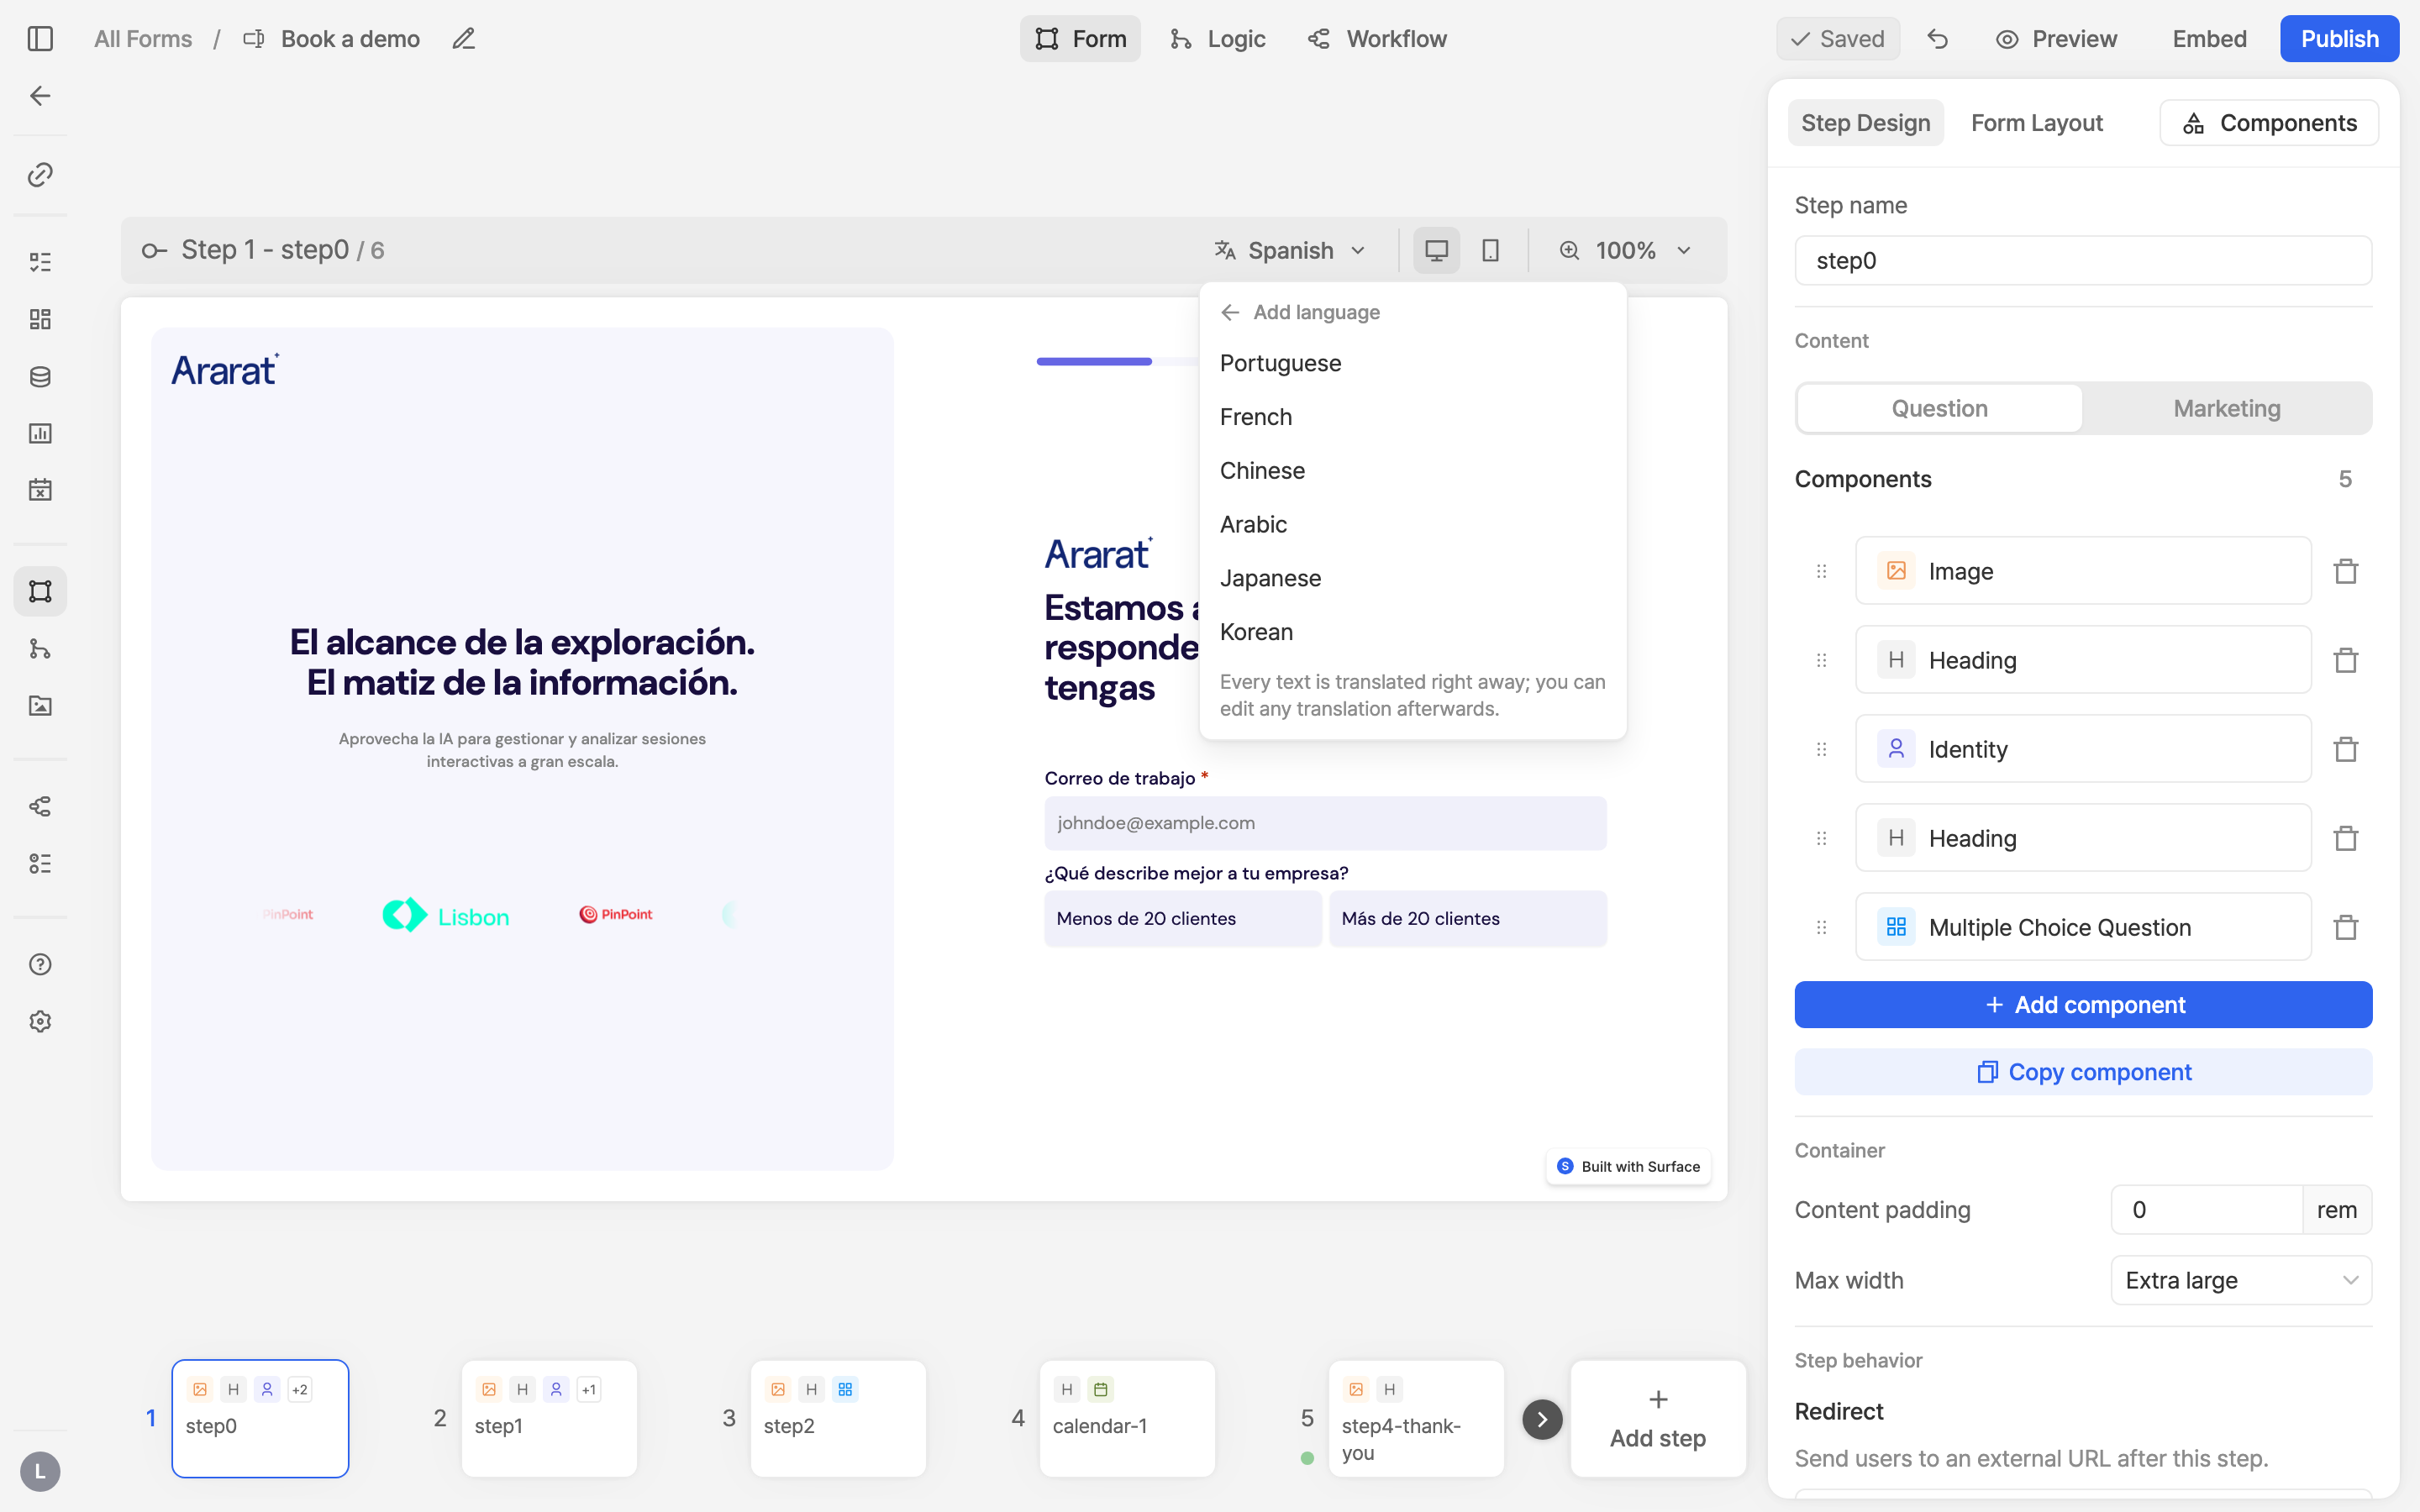The width and height of the screenshot is (2420, 1512).
Task: Switch to Workflow tab
Action: pos(1377,39)
